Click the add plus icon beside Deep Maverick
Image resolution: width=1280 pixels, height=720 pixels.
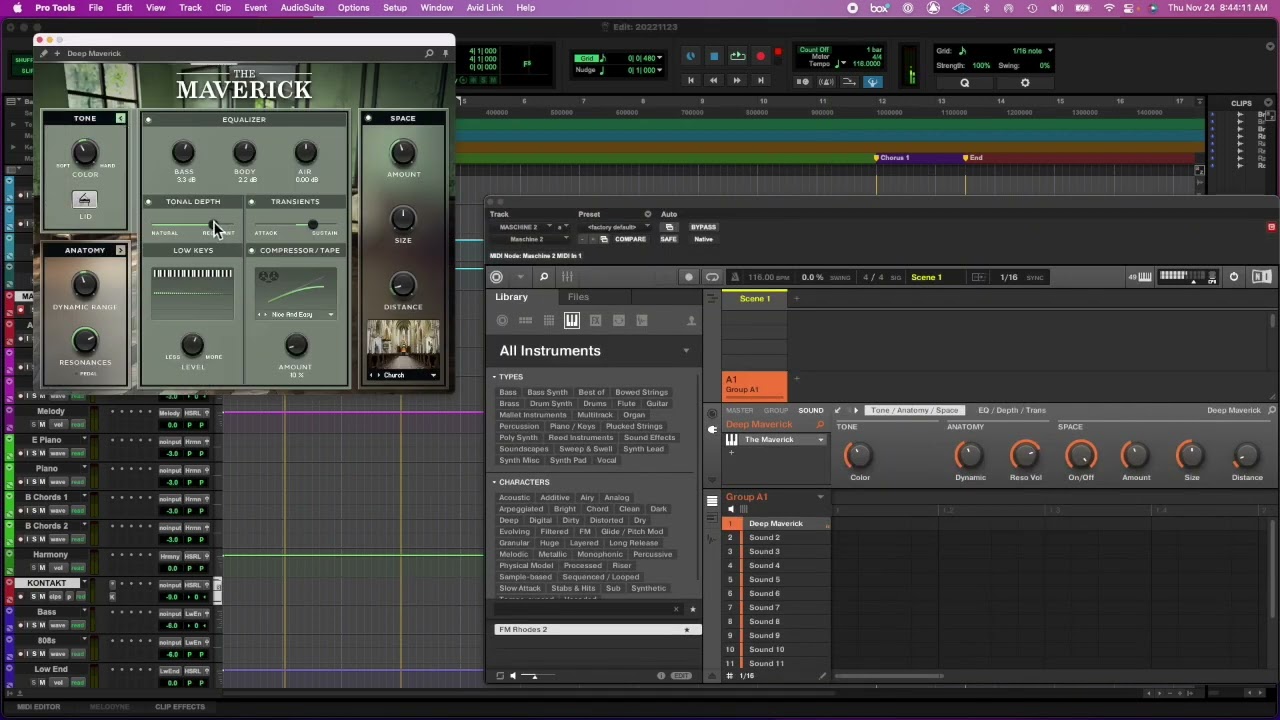click(x=57, y=53)
